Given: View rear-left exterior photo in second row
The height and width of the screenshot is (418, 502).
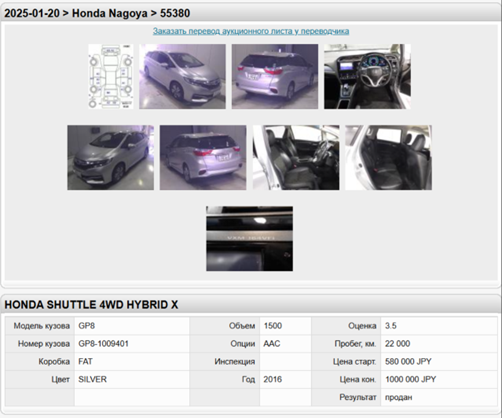Looking at the screenshot, I should point(203,158).
